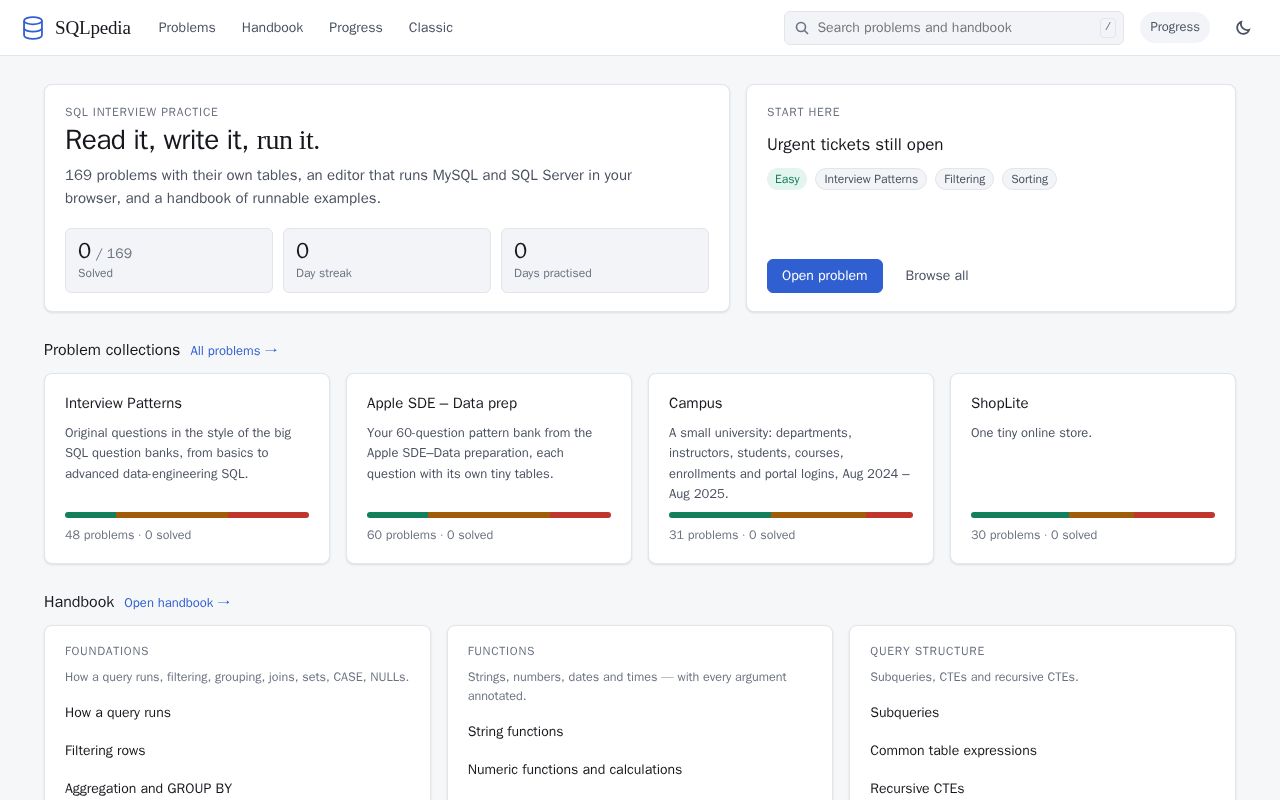Click the Browse all link
The image size is (1280, 800).
coord(937,276)
